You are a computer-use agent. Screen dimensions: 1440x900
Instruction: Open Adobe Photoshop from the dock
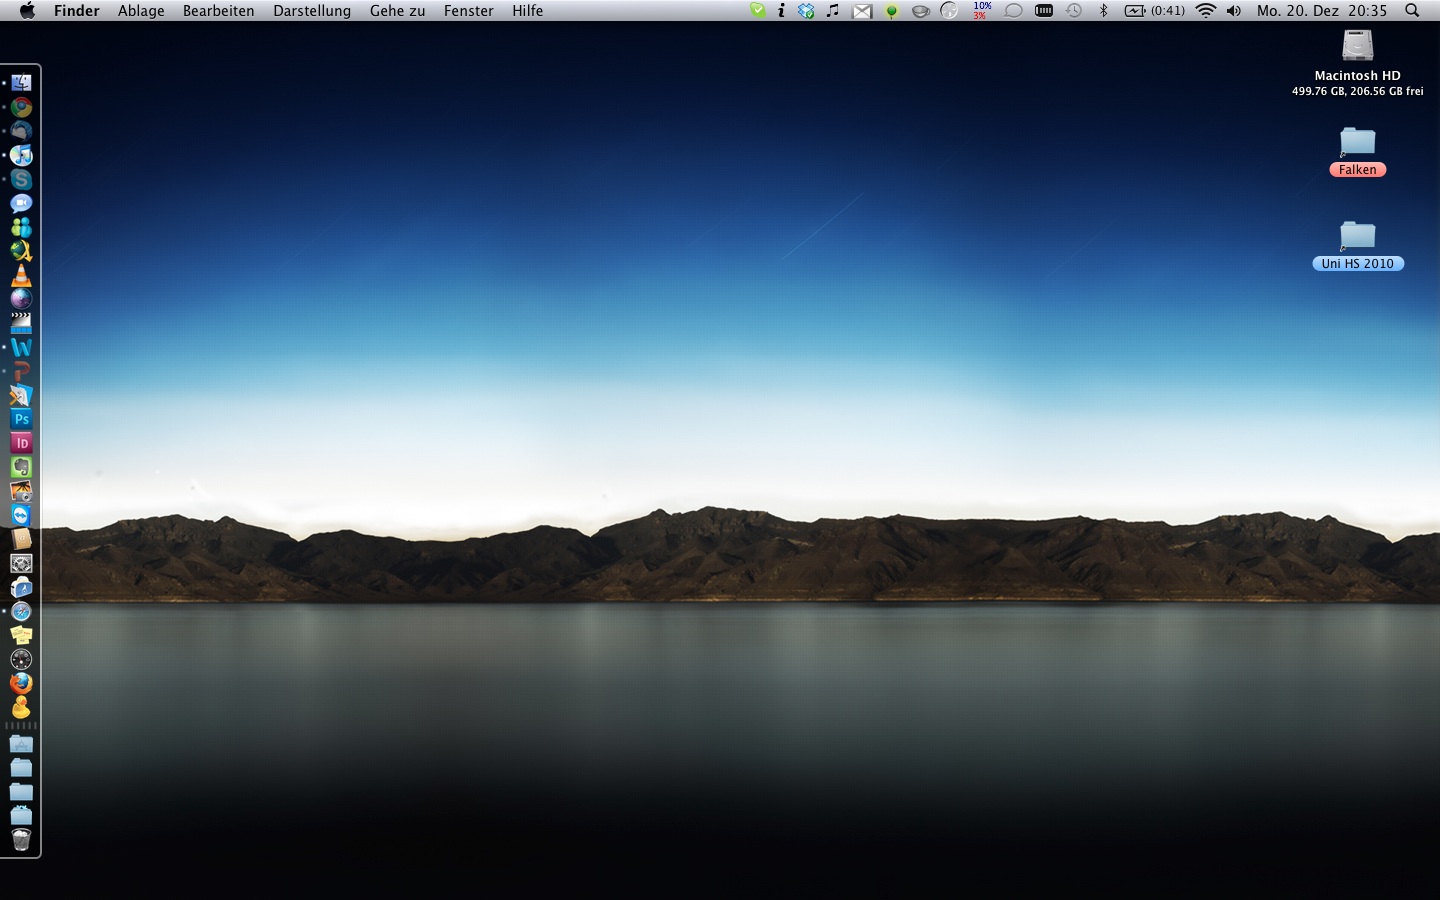(21, 419)
